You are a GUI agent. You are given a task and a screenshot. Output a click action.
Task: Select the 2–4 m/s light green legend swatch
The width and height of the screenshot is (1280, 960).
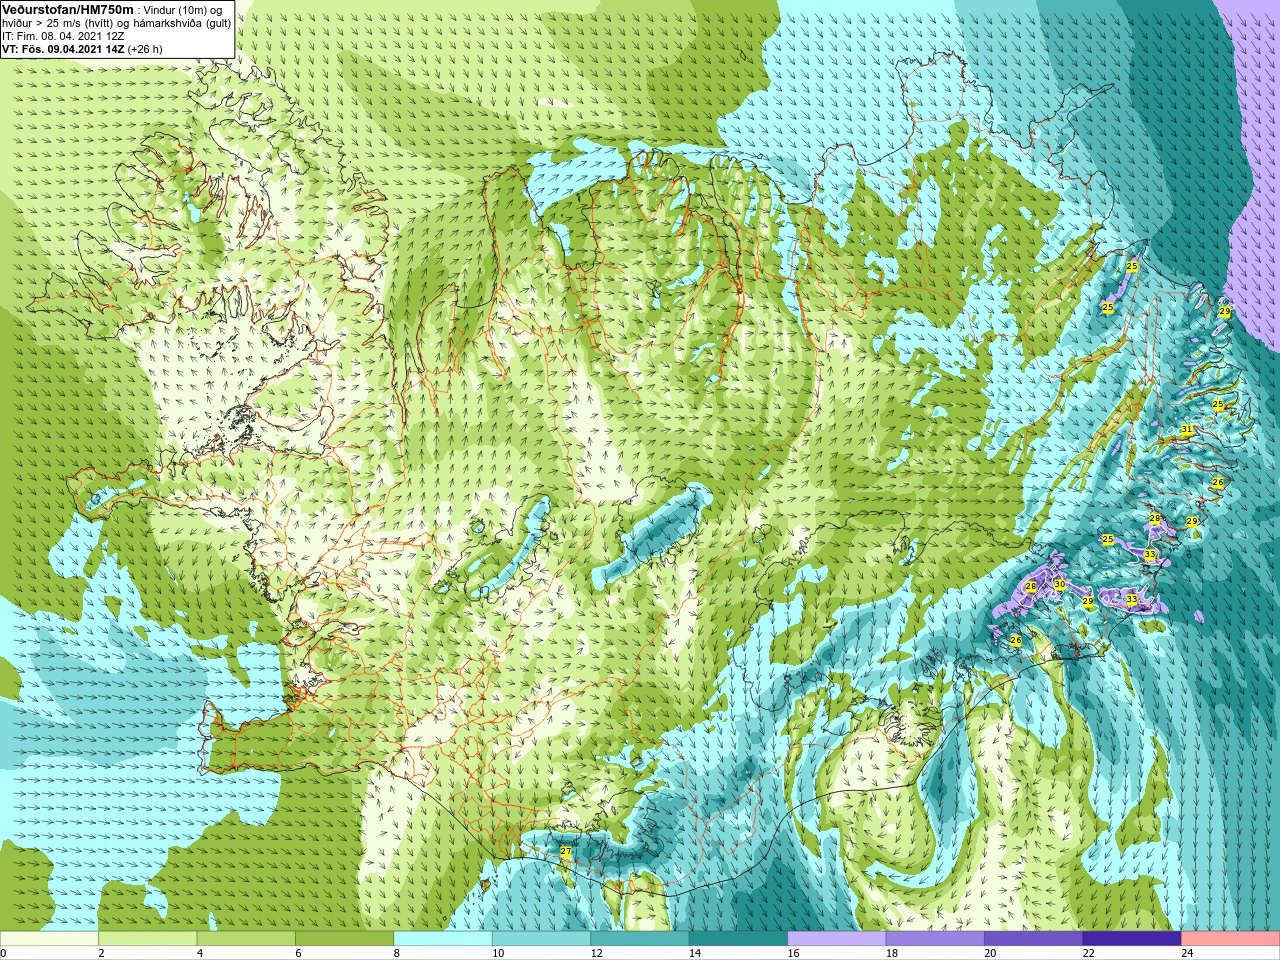pos(148,938)
